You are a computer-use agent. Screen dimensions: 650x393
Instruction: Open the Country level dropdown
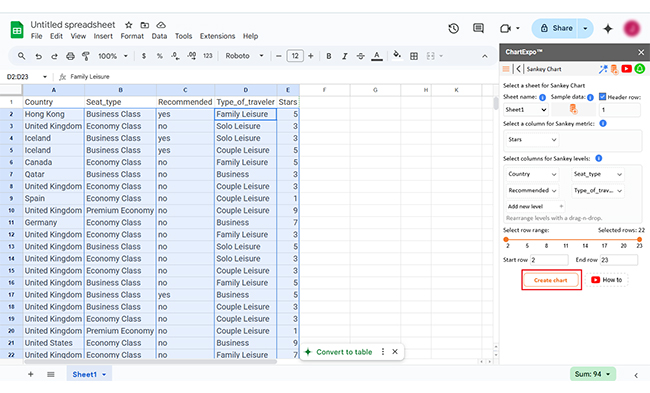point(532,174)
